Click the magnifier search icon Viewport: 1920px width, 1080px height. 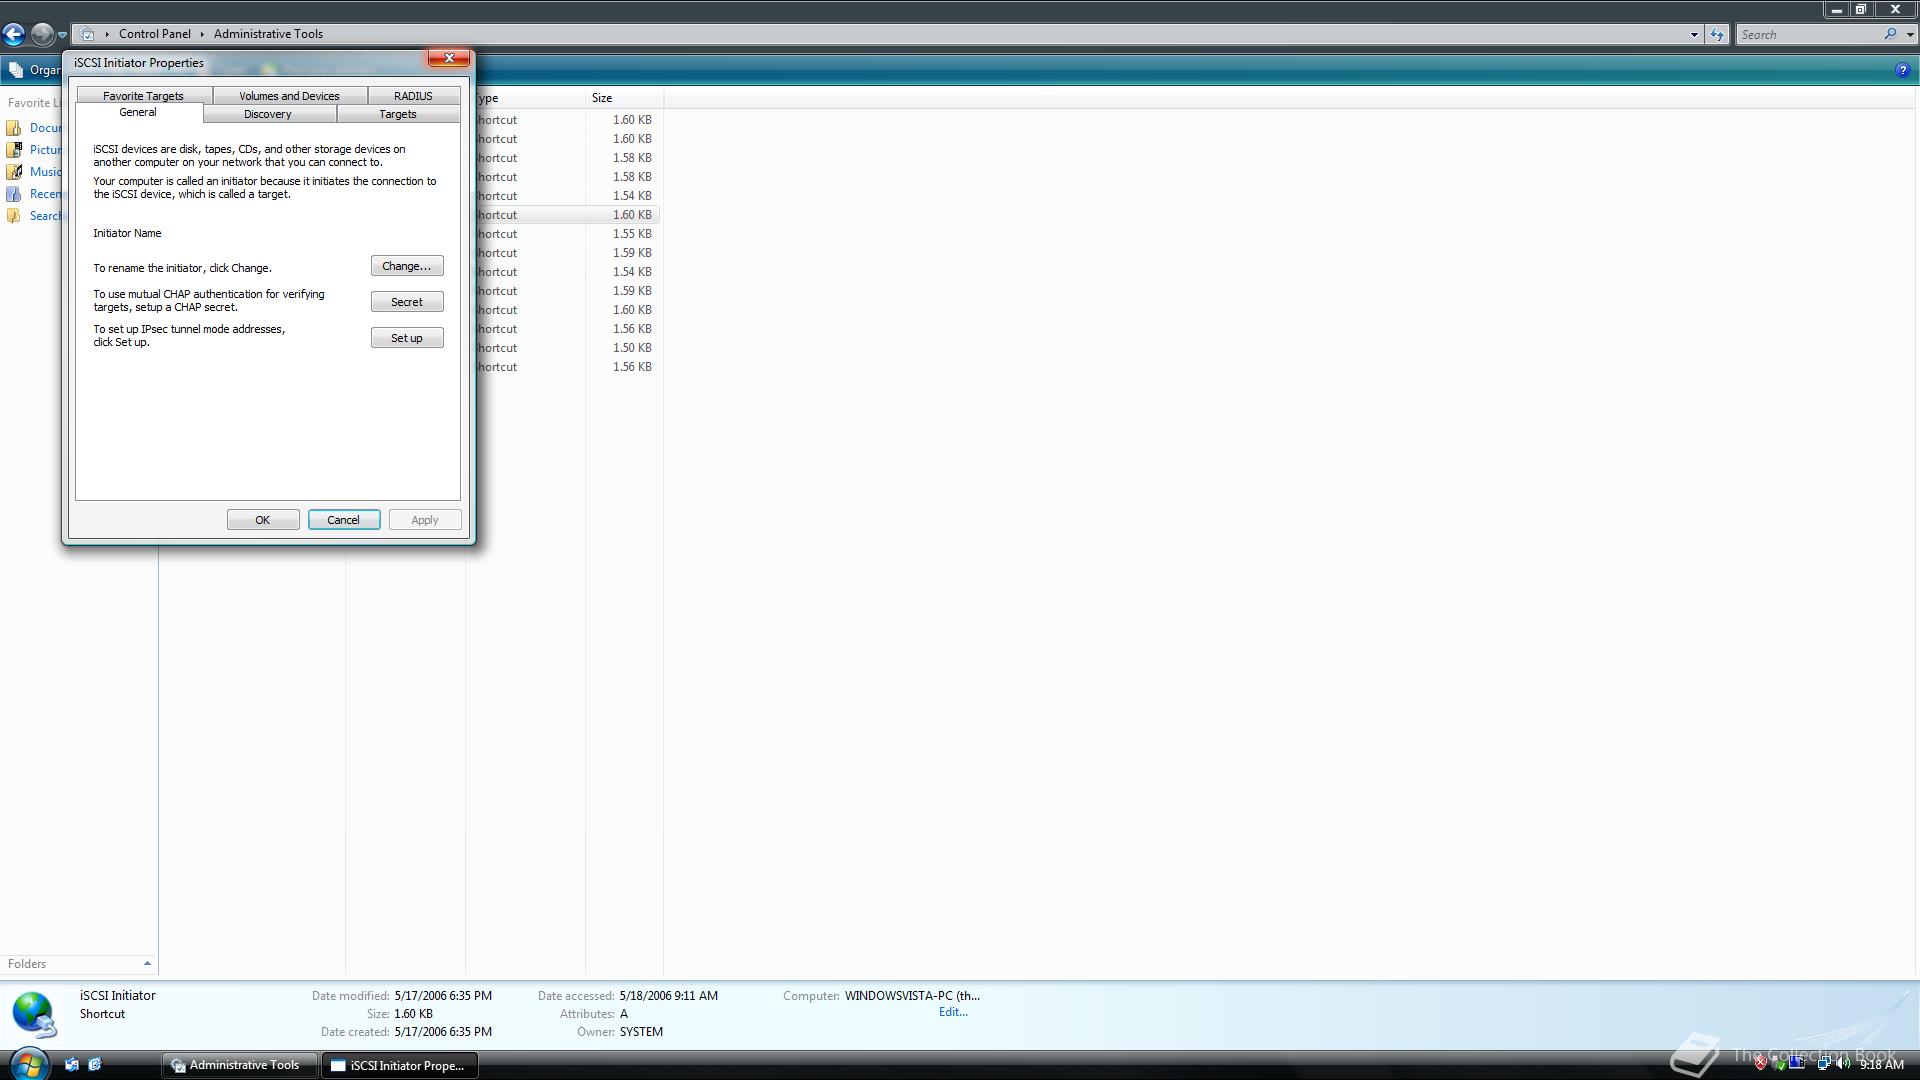tap(1890, 34)
